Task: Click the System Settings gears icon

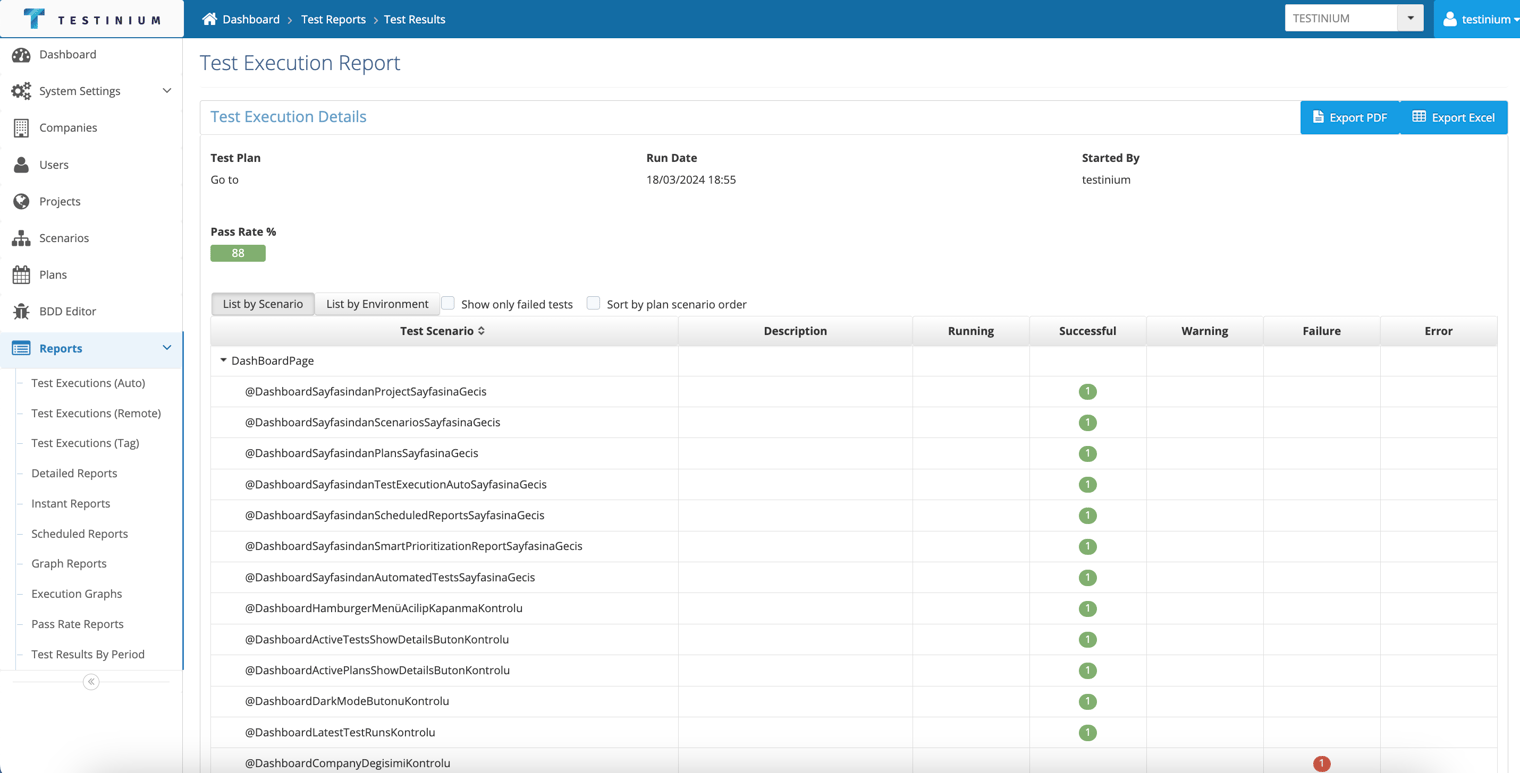Action: [x=21, y=91]
